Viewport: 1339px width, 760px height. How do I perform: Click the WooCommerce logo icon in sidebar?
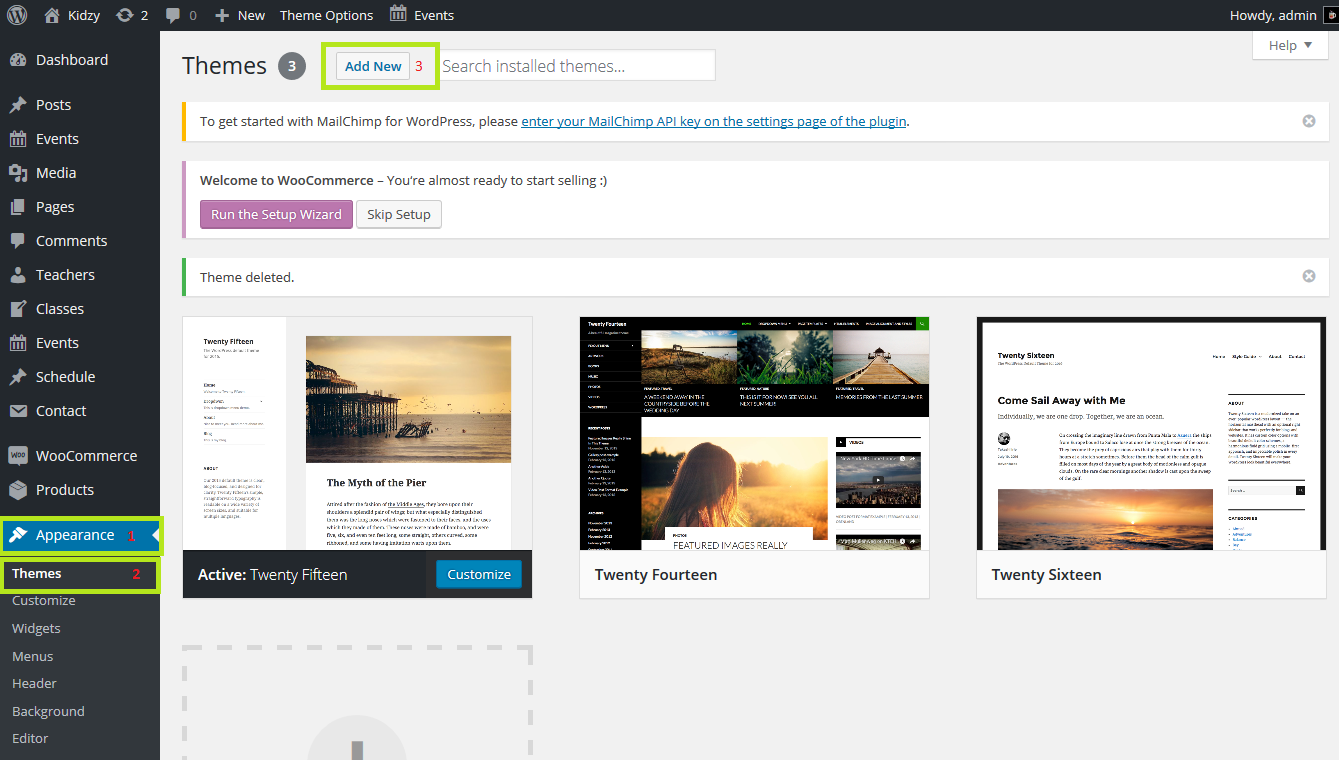[18, 456]
